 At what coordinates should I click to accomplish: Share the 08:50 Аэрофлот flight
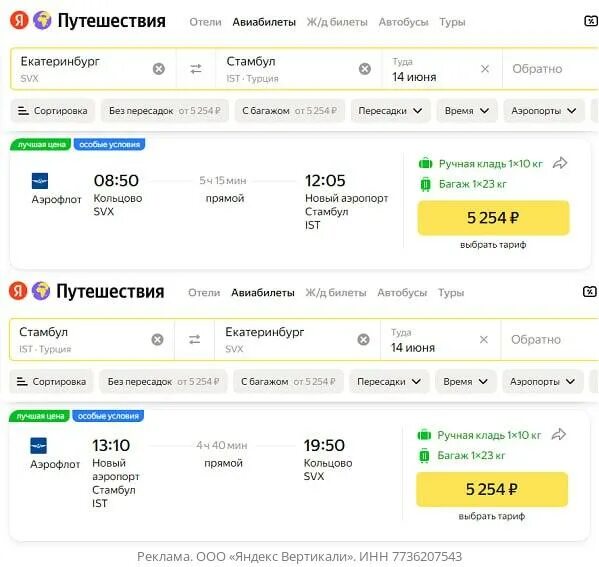click(x=560, y=163)
